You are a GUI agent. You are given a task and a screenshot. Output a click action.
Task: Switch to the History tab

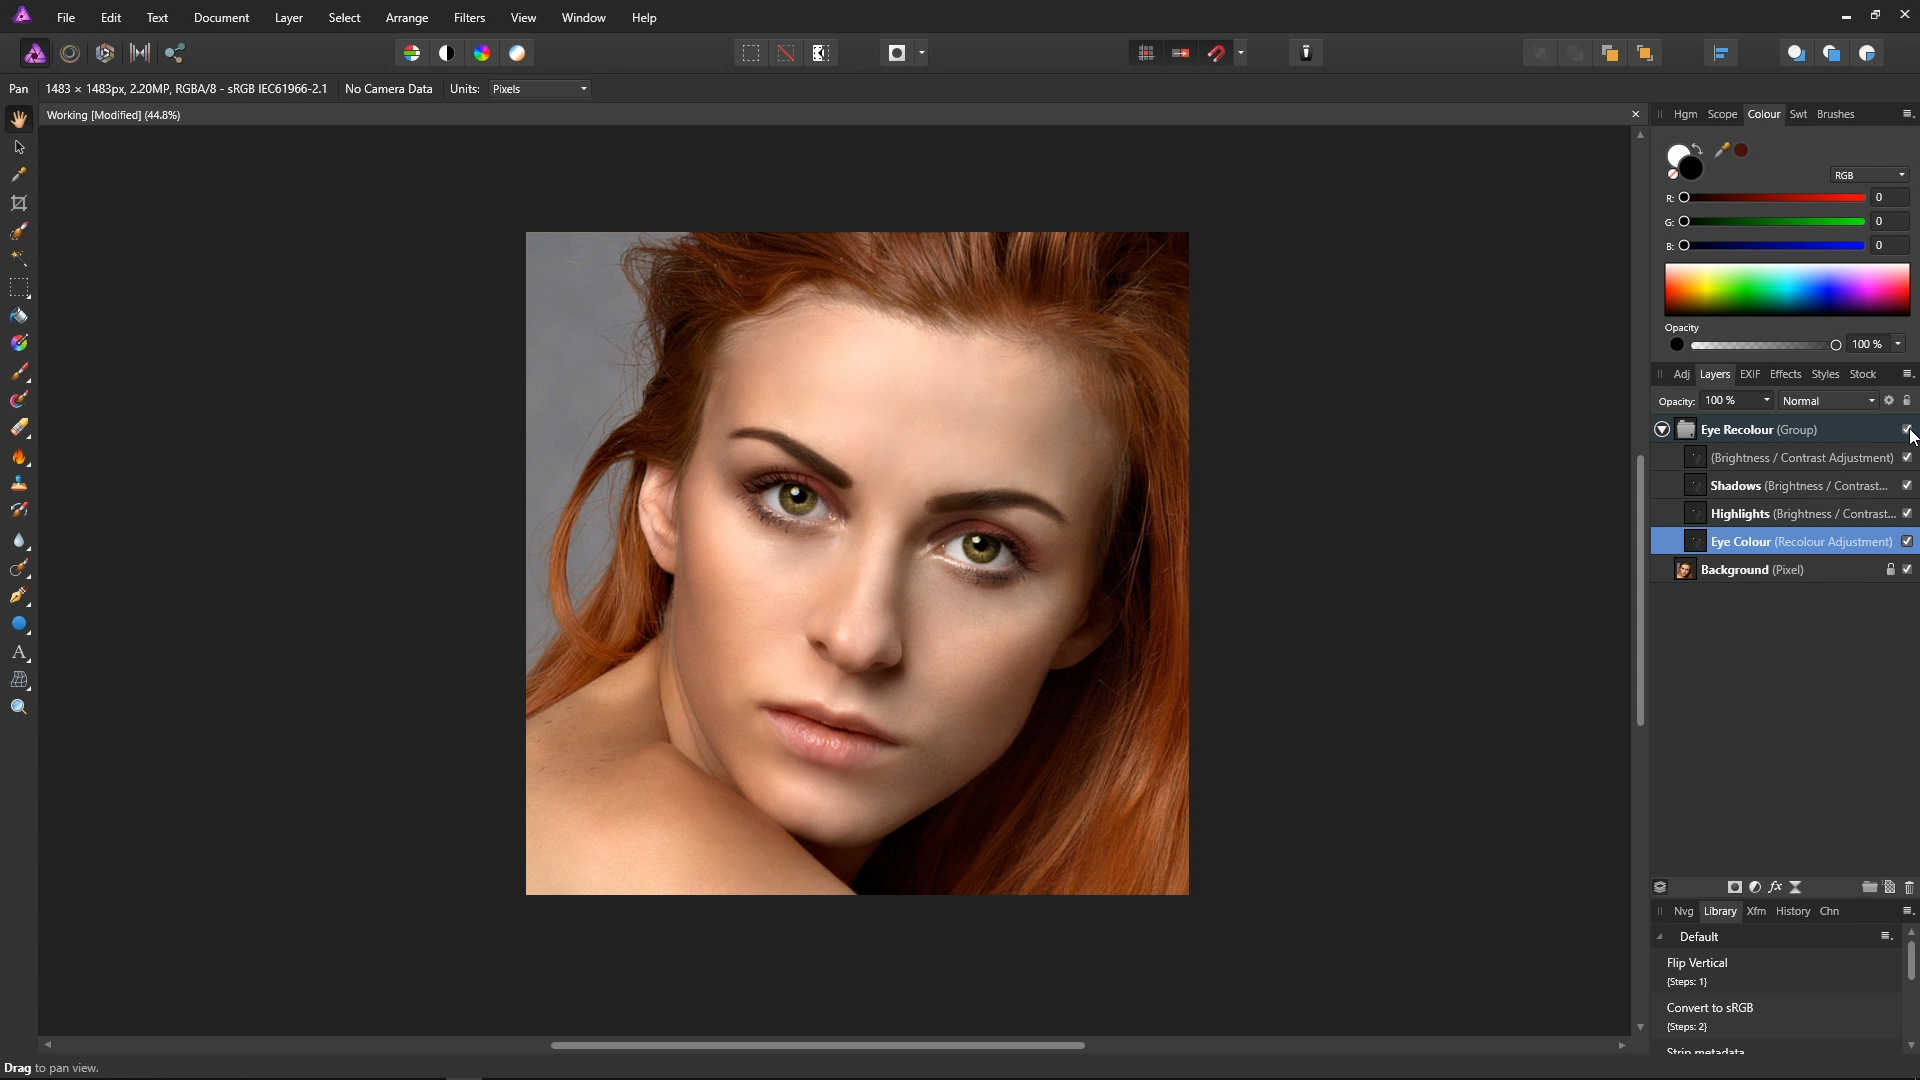pos(1792,911)
